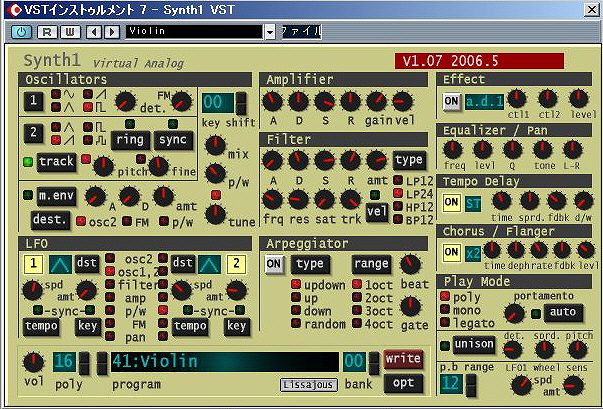Select oscillator 1 sawtooth waveform

coord(88,94)
